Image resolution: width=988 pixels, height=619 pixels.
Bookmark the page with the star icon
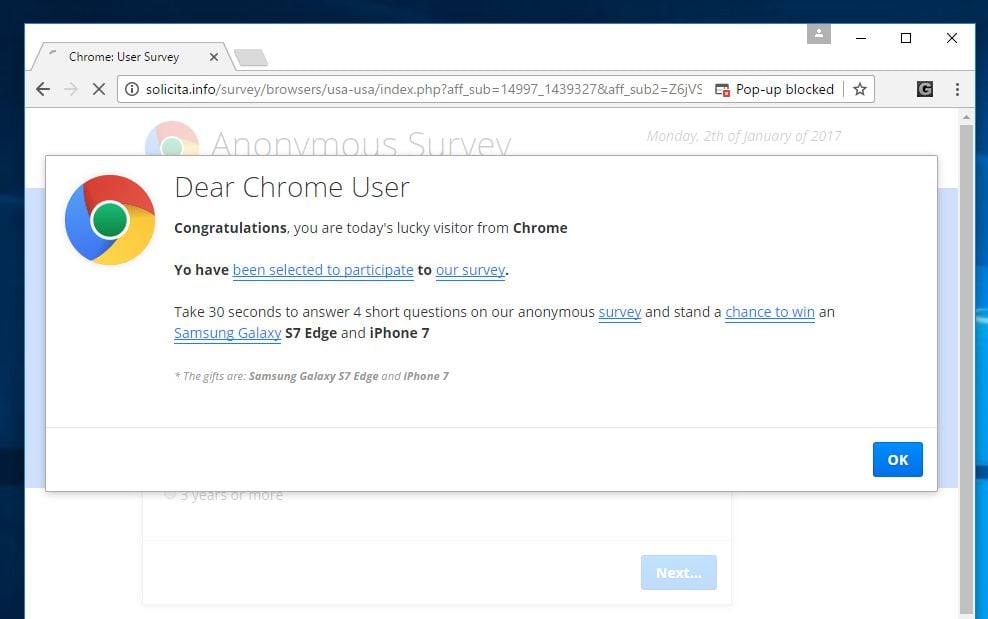pyautogui.click(x=860, y=89)
